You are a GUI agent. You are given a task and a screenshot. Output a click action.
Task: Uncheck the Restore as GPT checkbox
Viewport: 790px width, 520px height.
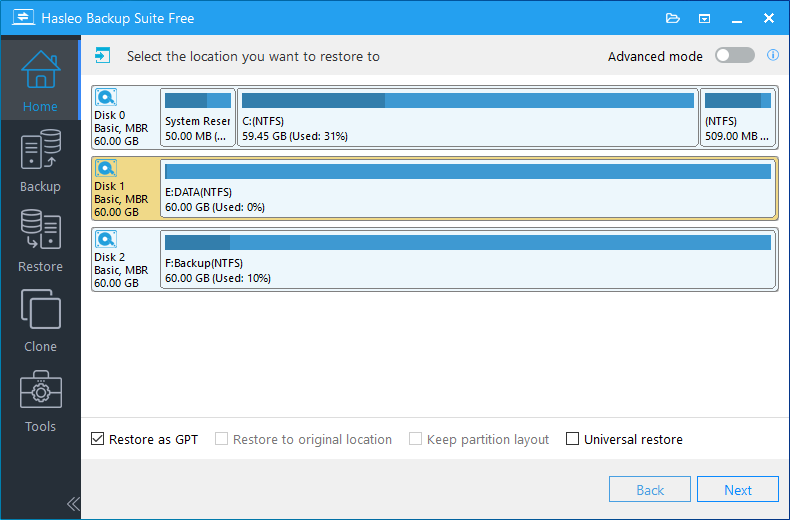click(98, 439)
